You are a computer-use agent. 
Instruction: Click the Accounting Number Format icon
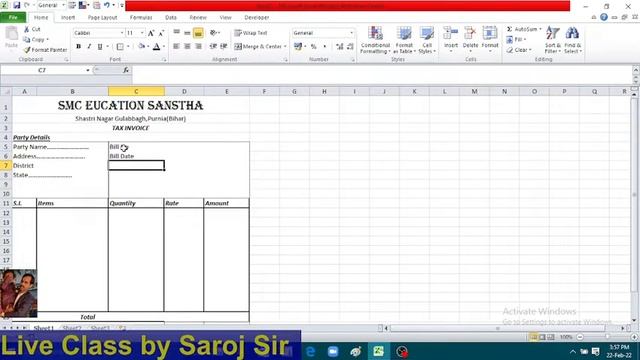pyautogui.click(x=298, y=47)
